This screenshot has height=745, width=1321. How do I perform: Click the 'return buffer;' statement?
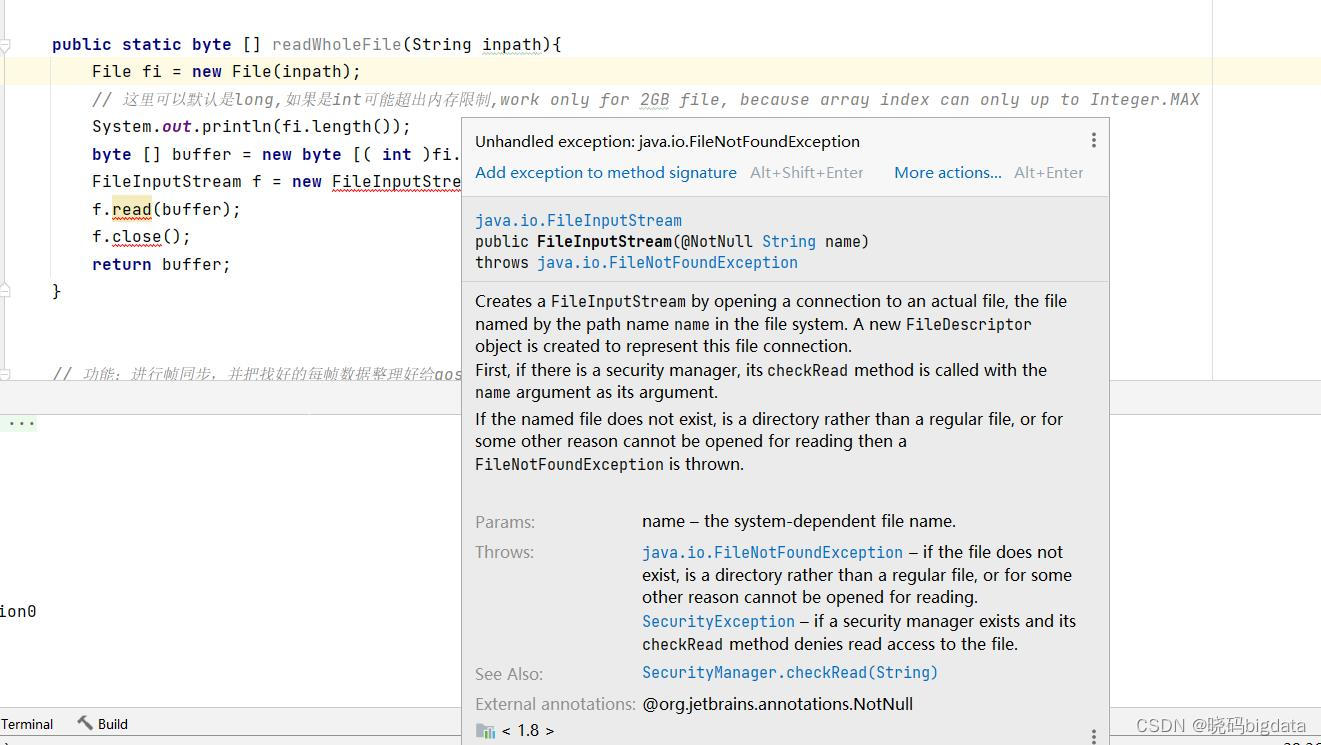[x=161, y=264]
